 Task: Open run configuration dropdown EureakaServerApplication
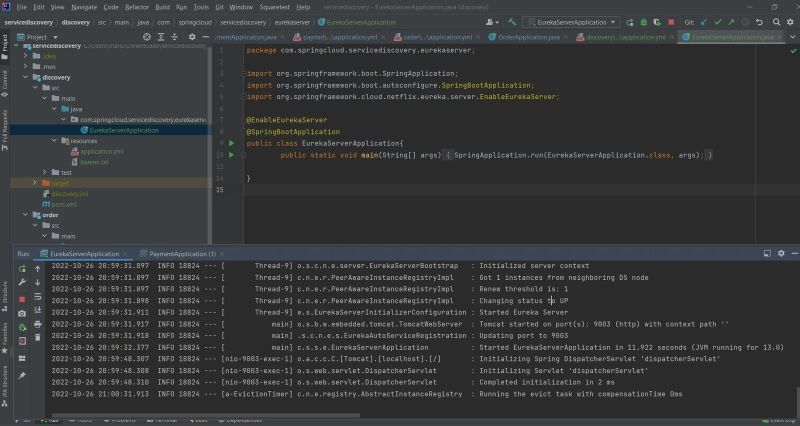point(571,22)
